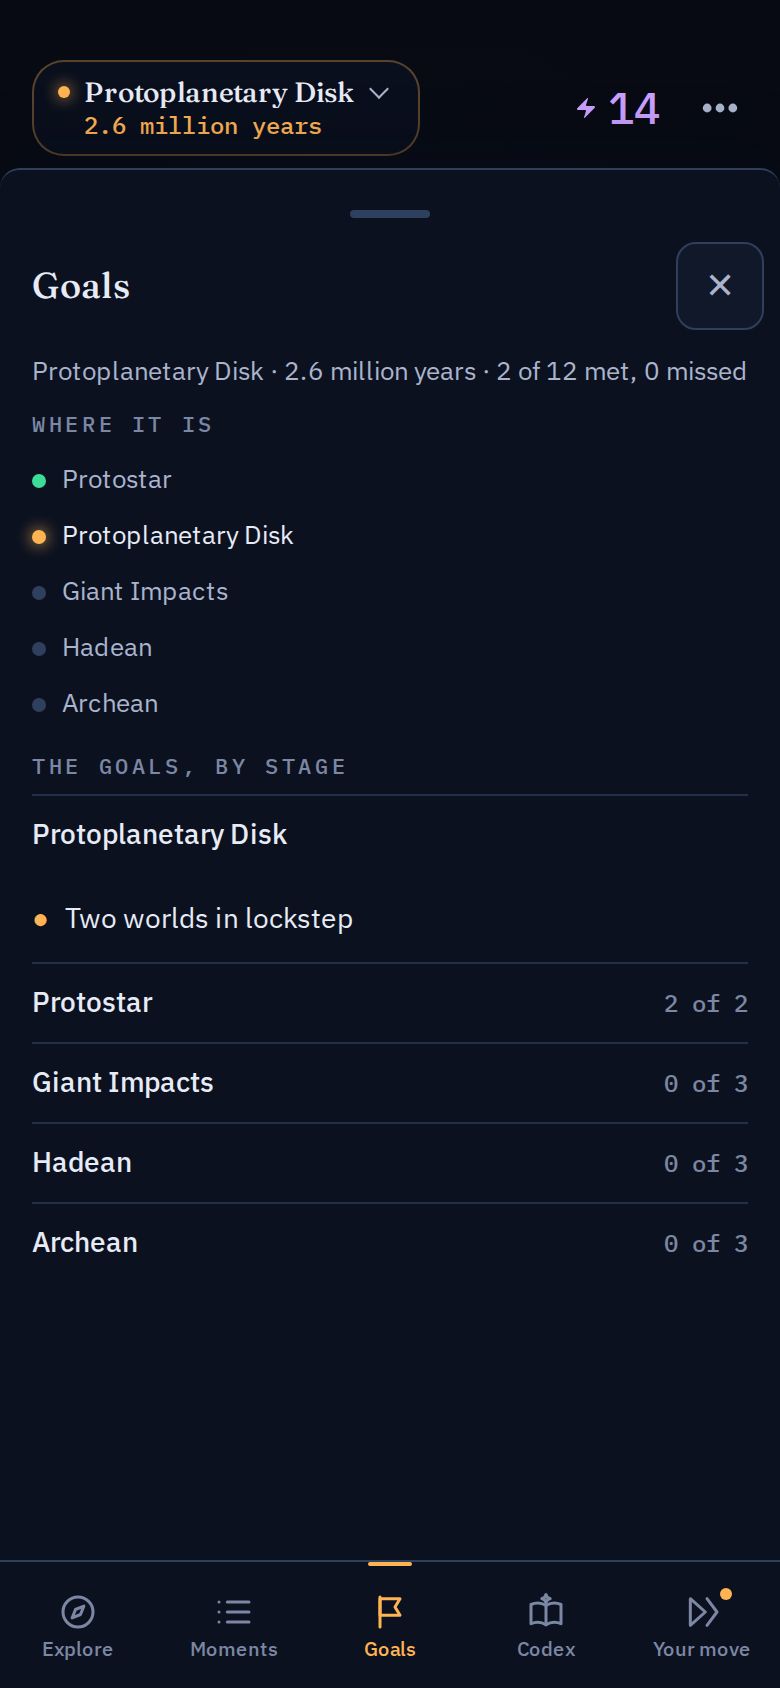Open the three-dot more options menu
780x1688 pixels.
[720, 108]
